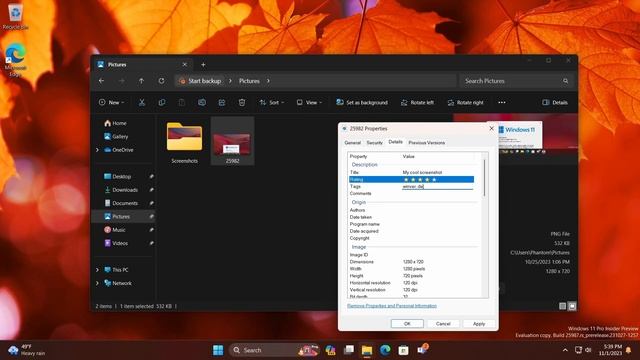The width and height of the screenshot is (640, 360).
Task: Open Task View from the taskbar
Action: pos(349,350)
